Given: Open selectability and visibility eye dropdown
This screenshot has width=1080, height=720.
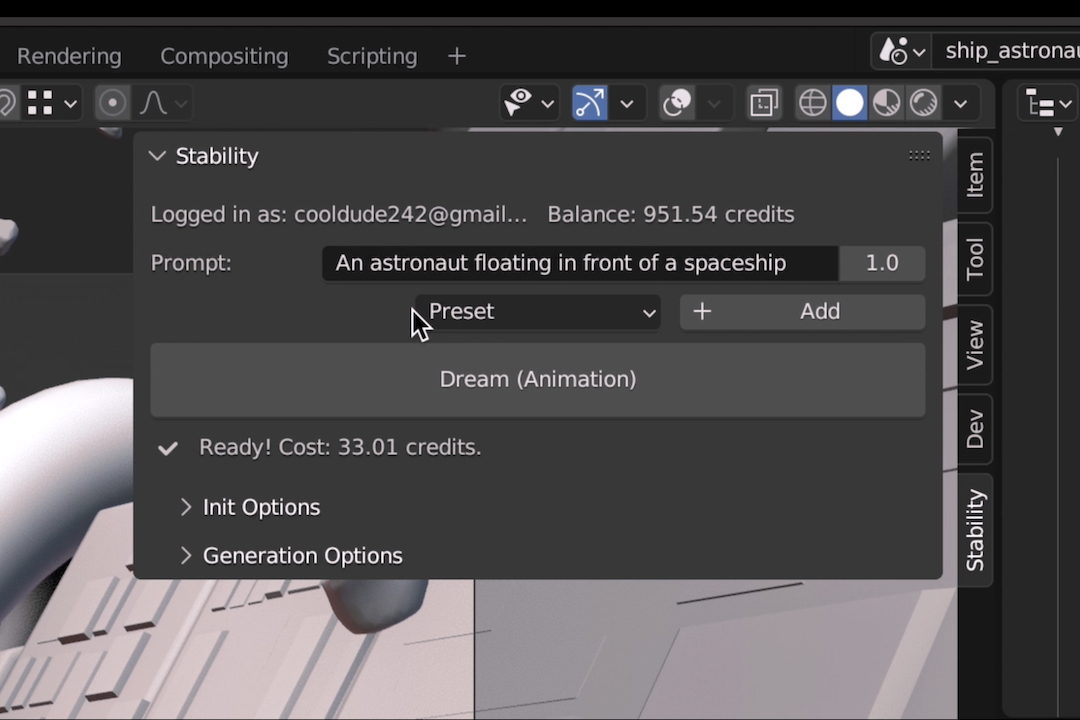Looking at the screenshot, I should tap(528, 103).
